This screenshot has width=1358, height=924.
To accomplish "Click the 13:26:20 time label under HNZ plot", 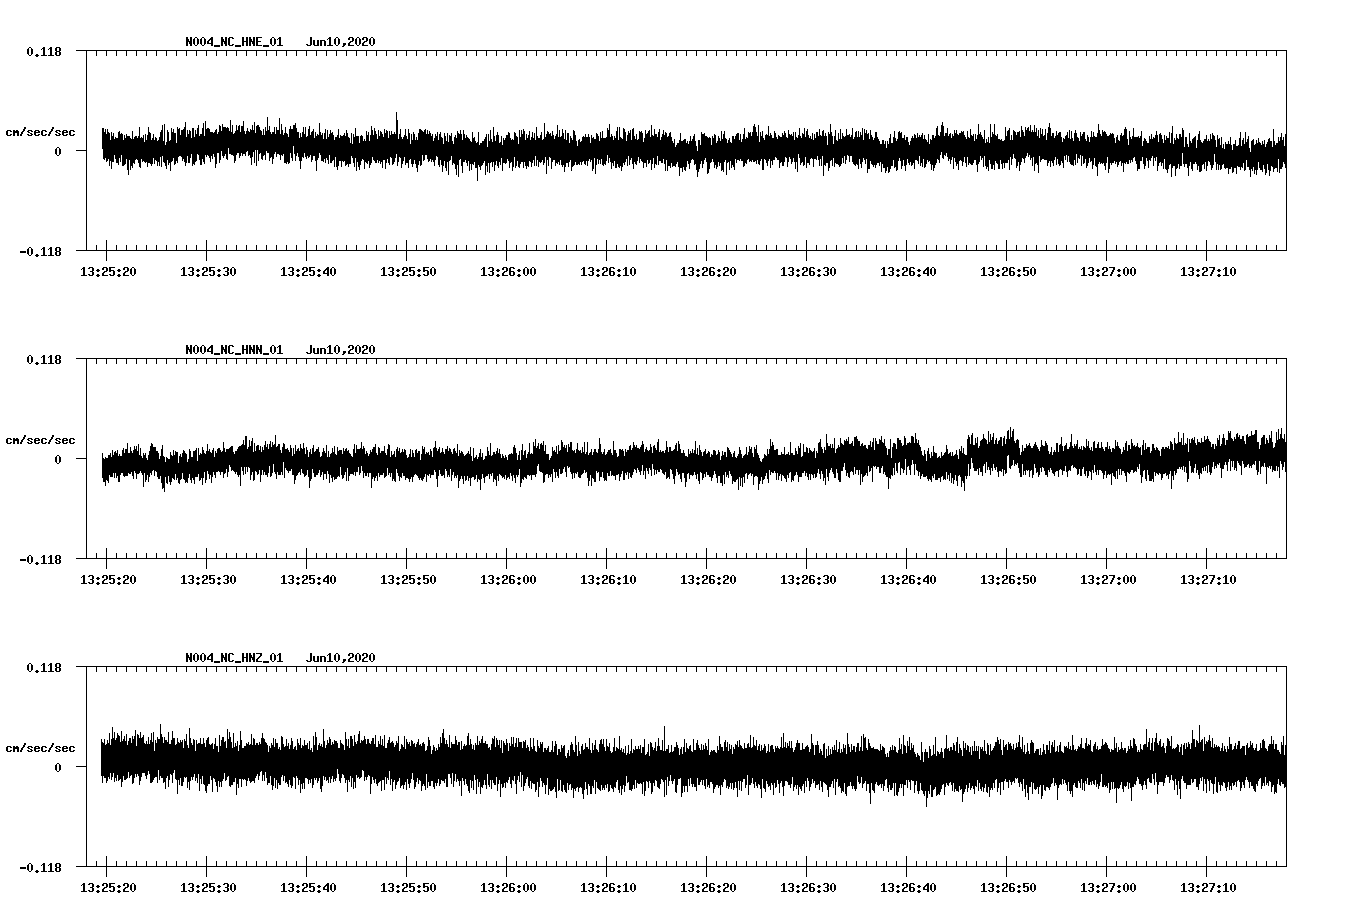I will click(708, 888).
